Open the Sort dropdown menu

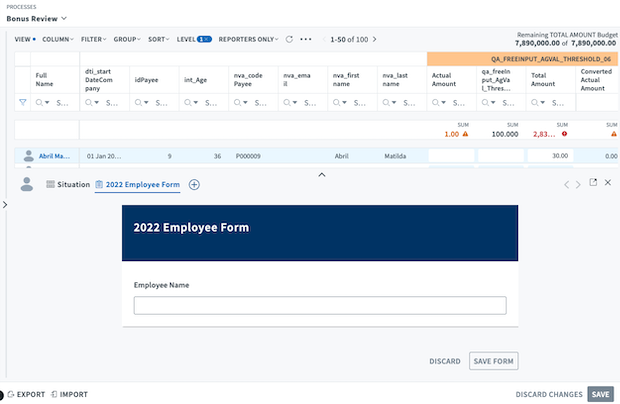point(159,39)
